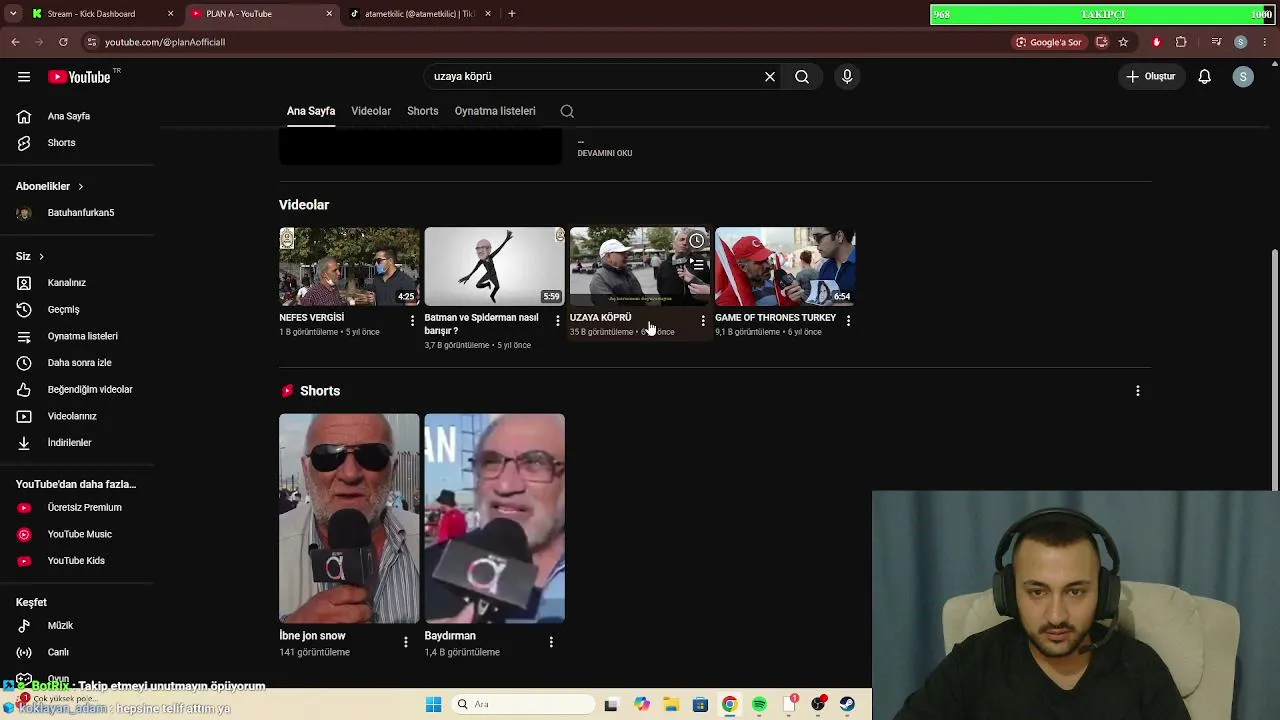Add UZAYA KÖPRÜ to Watch Later

[x=697, y=241]
